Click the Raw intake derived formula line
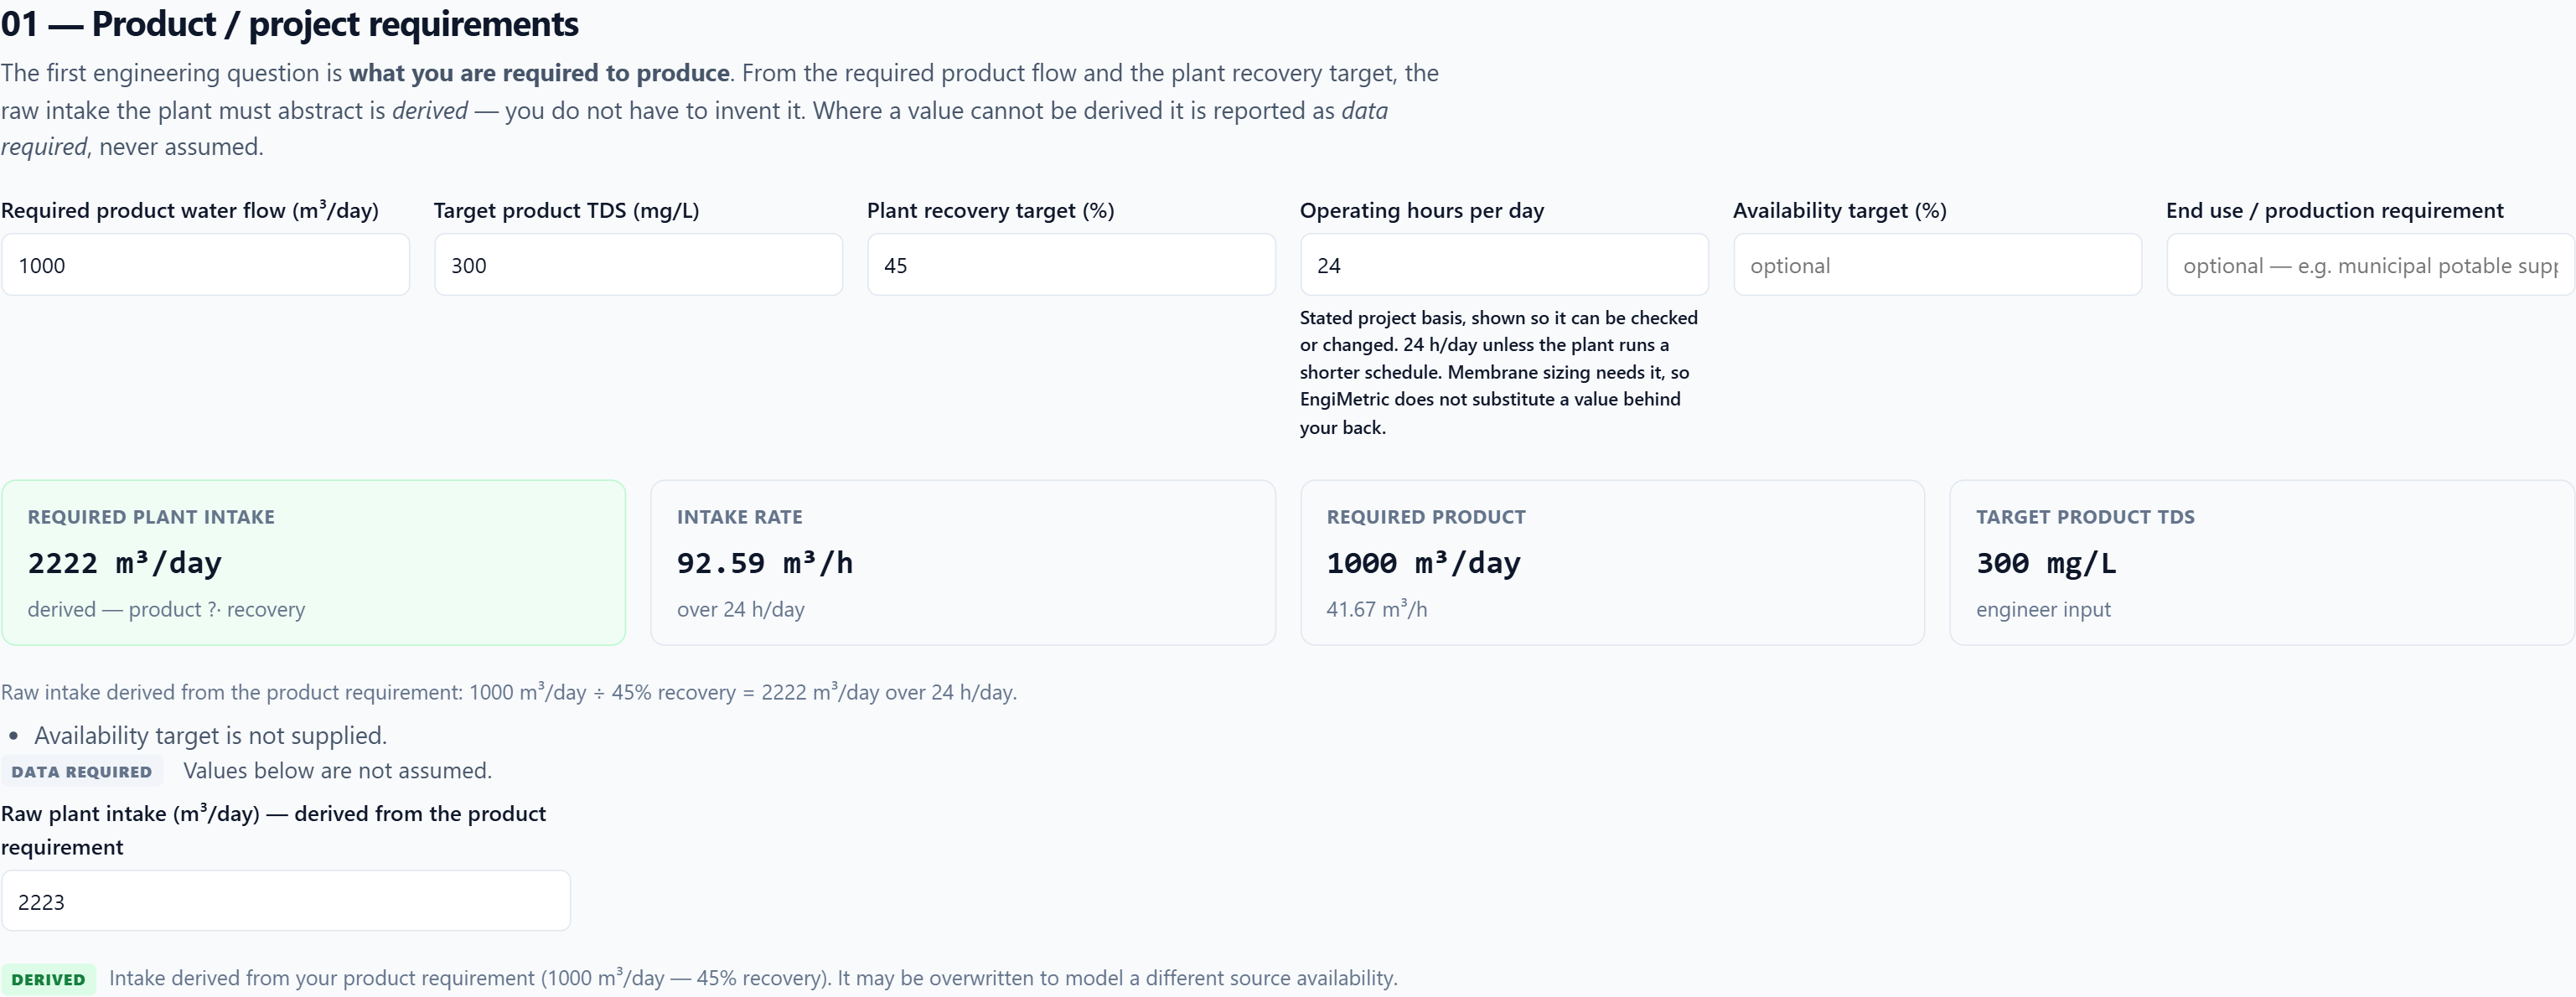 [509, 692]
